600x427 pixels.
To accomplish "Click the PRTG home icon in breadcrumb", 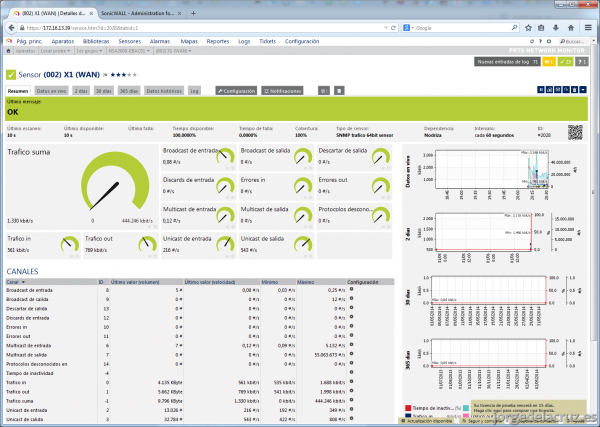I will click(8, 51).
